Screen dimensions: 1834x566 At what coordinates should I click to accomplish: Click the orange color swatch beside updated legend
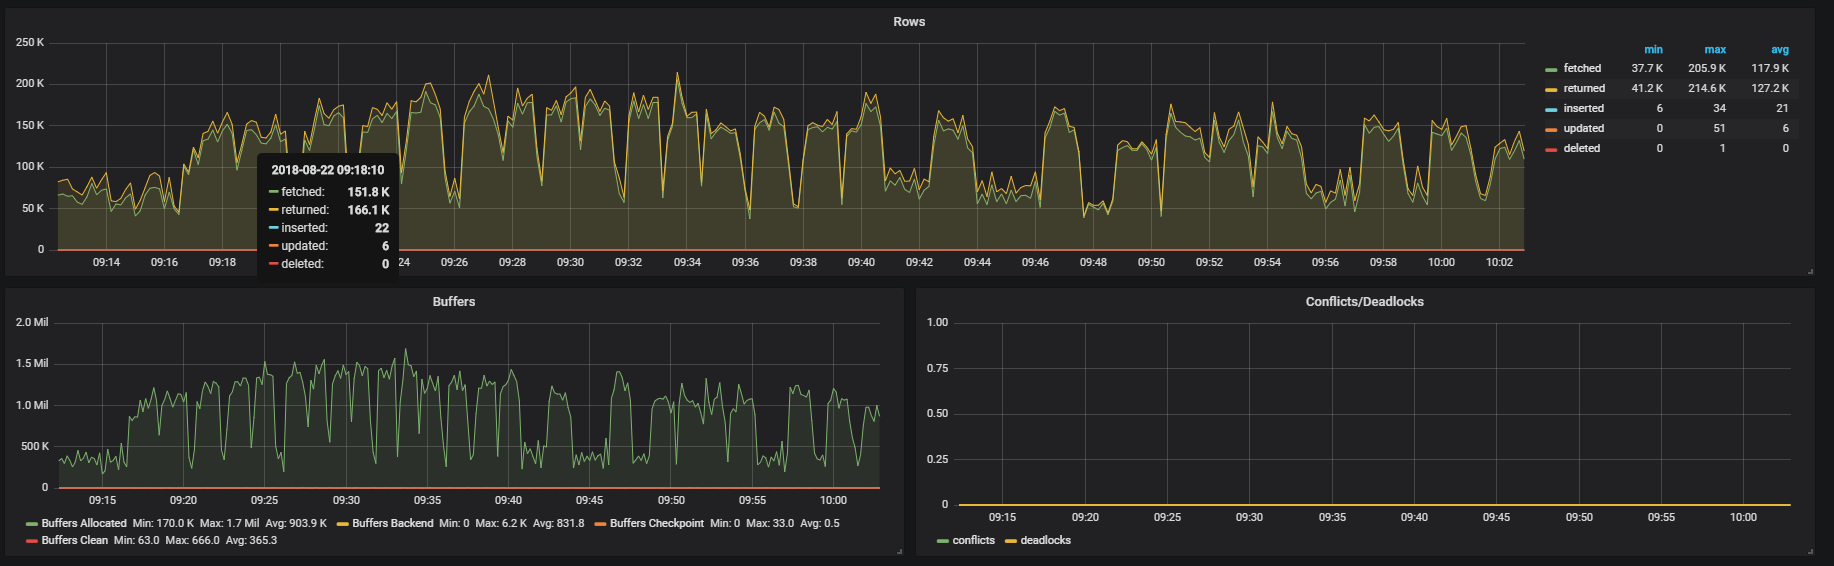(1551, 130)
